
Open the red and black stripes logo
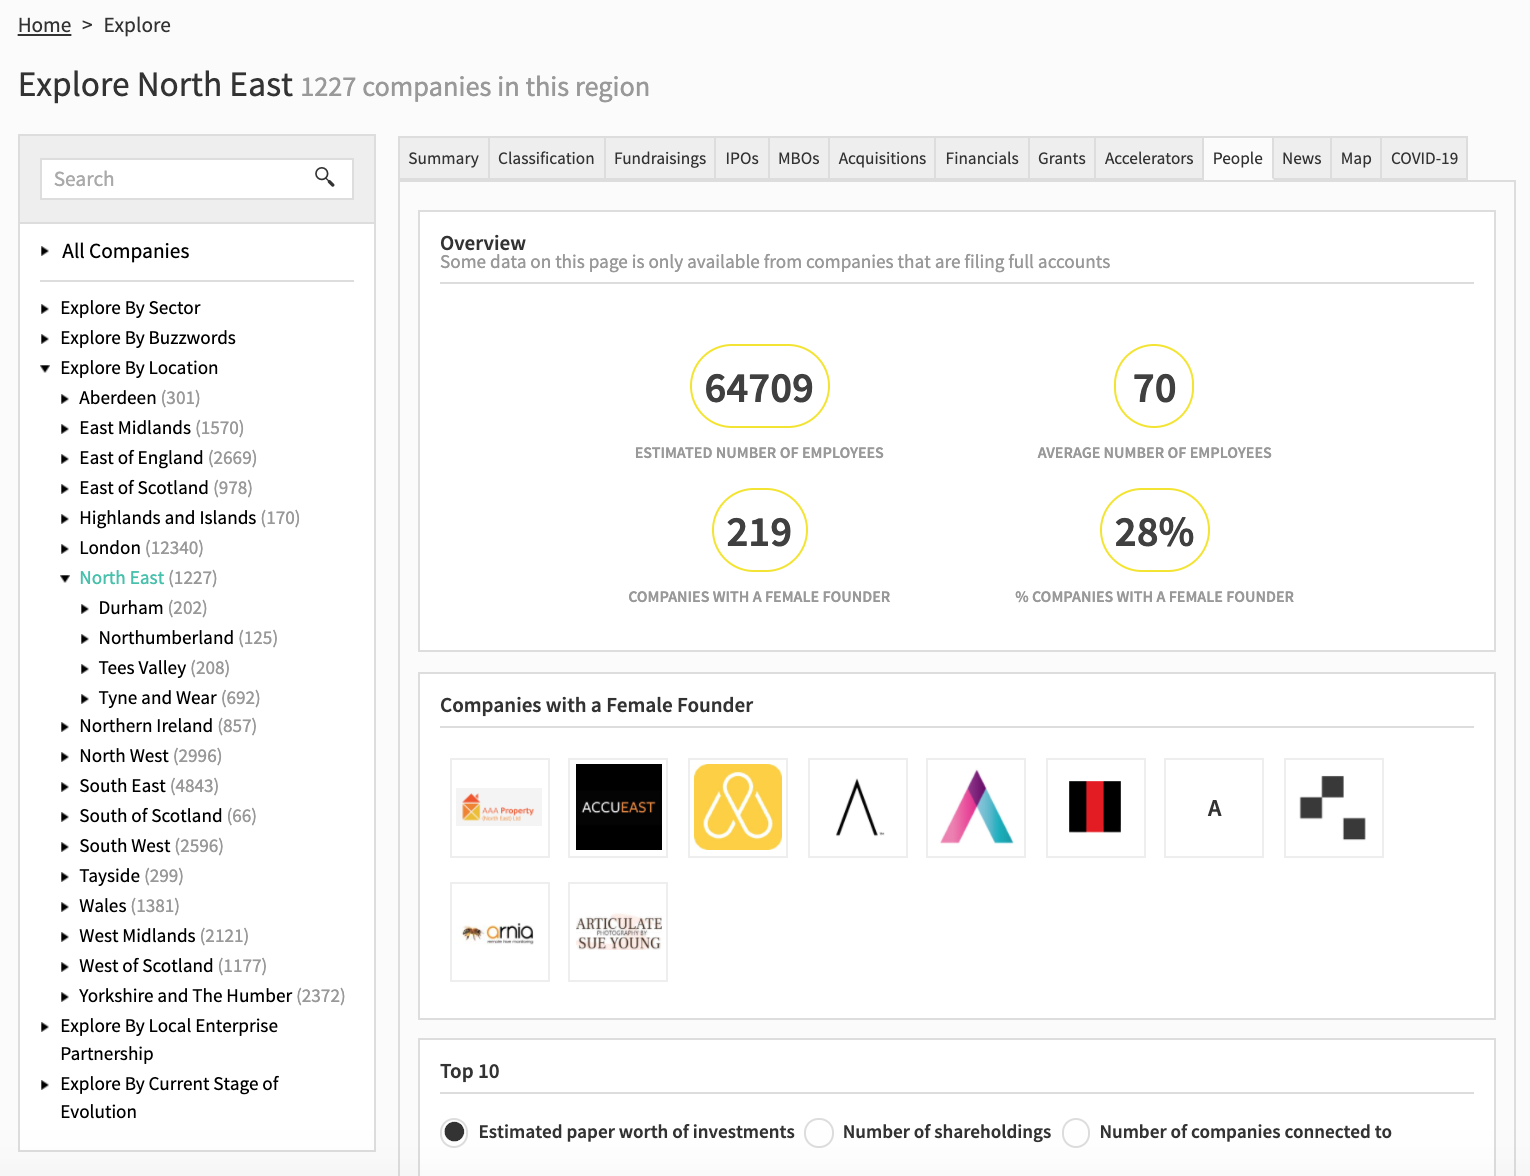pos(1095,808)
